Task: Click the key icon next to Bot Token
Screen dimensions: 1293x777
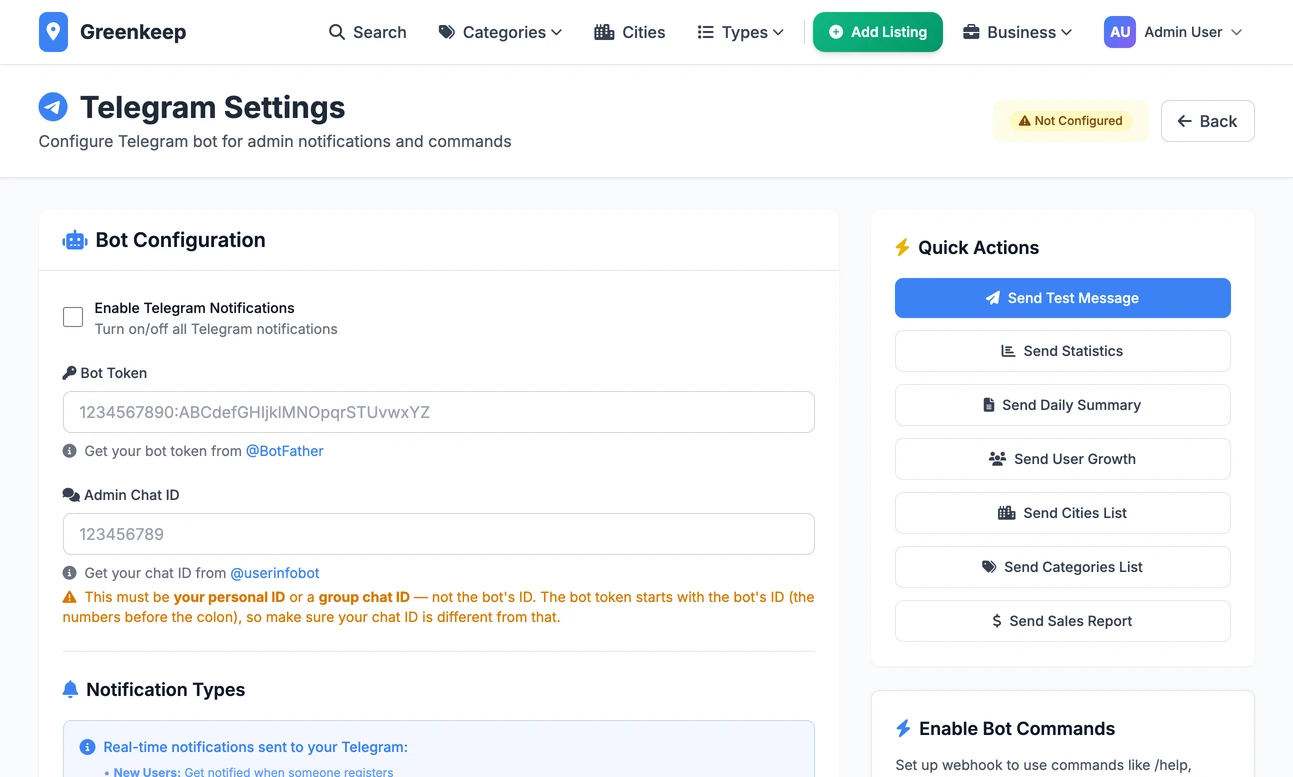Action: [x=69, y=373]
